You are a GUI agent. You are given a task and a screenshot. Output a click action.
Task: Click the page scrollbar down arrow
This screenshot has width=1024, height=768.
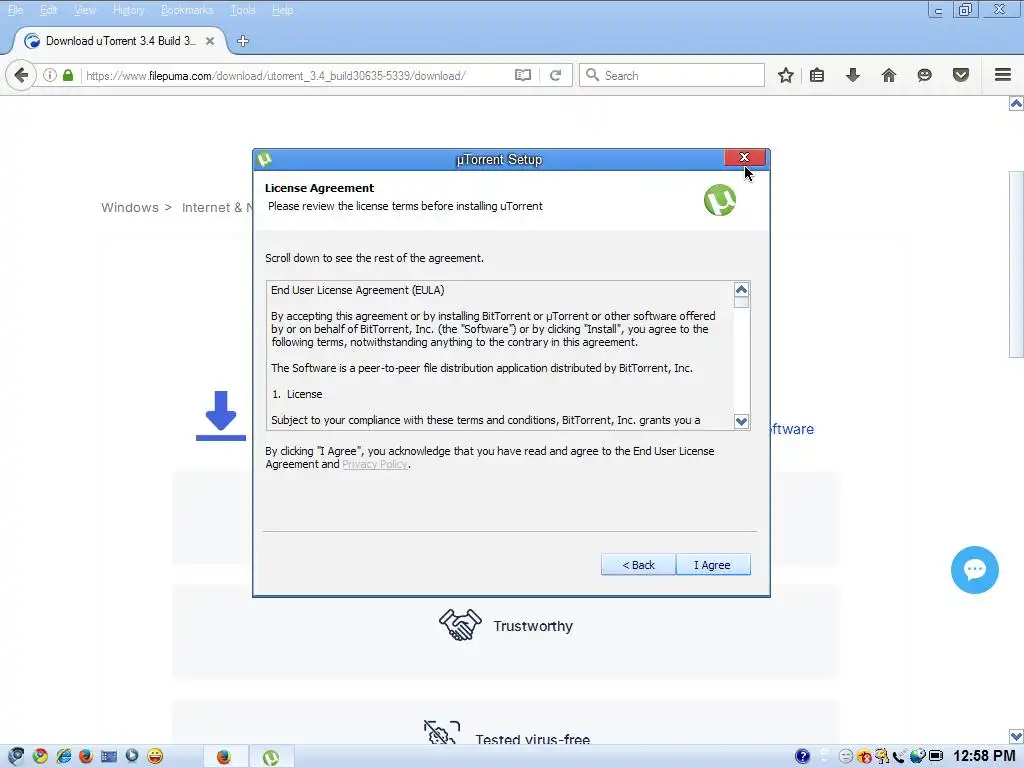(1016, 736)
